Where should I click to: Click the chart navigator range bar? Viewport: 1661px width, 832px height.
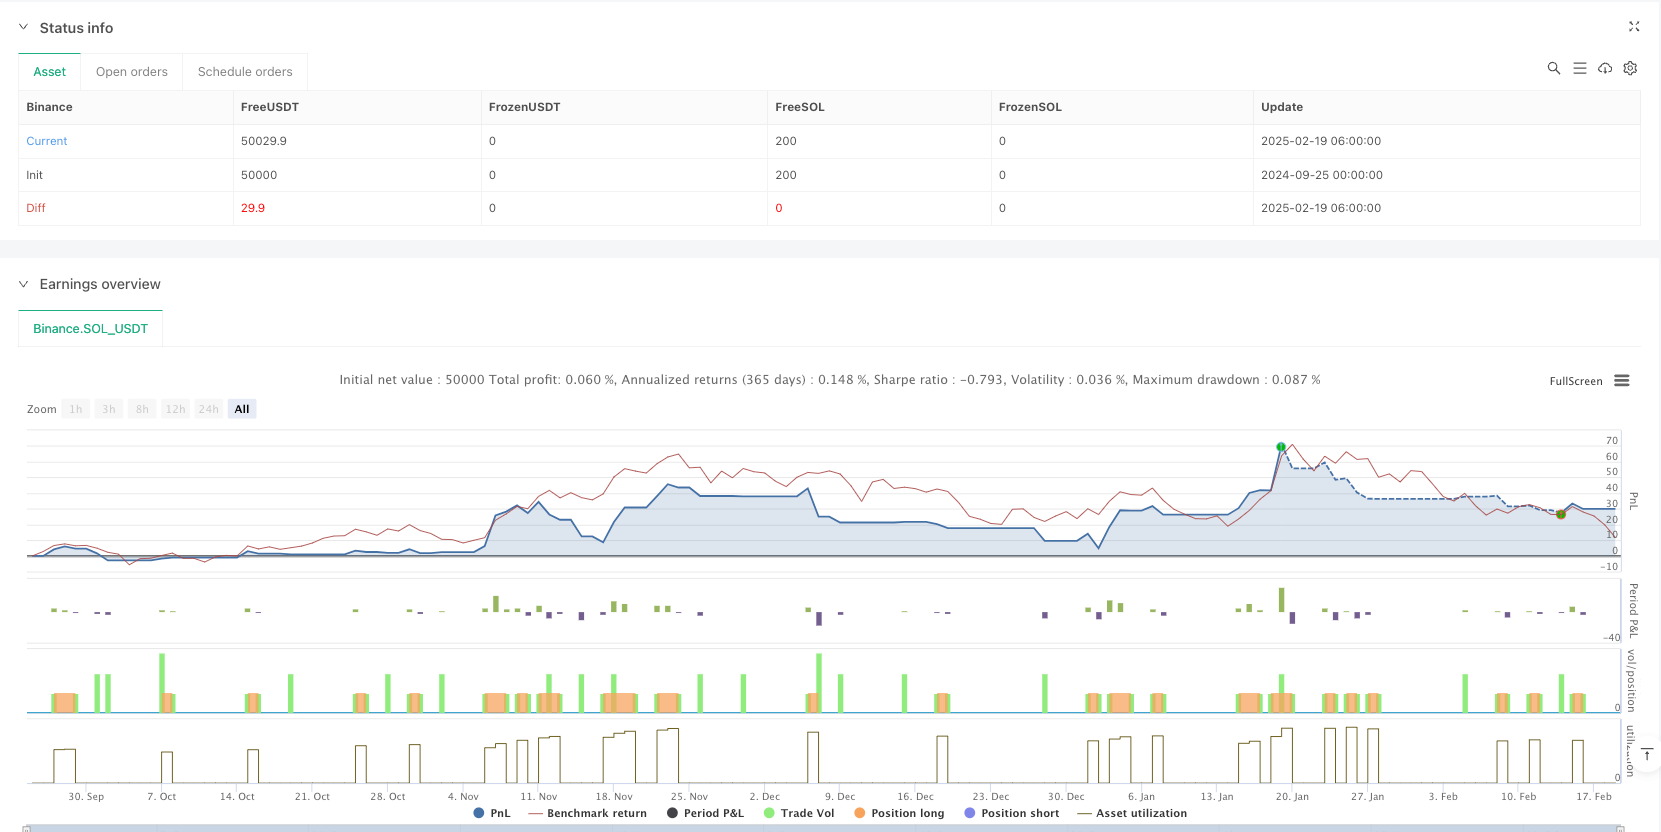(x=822, y=828)
